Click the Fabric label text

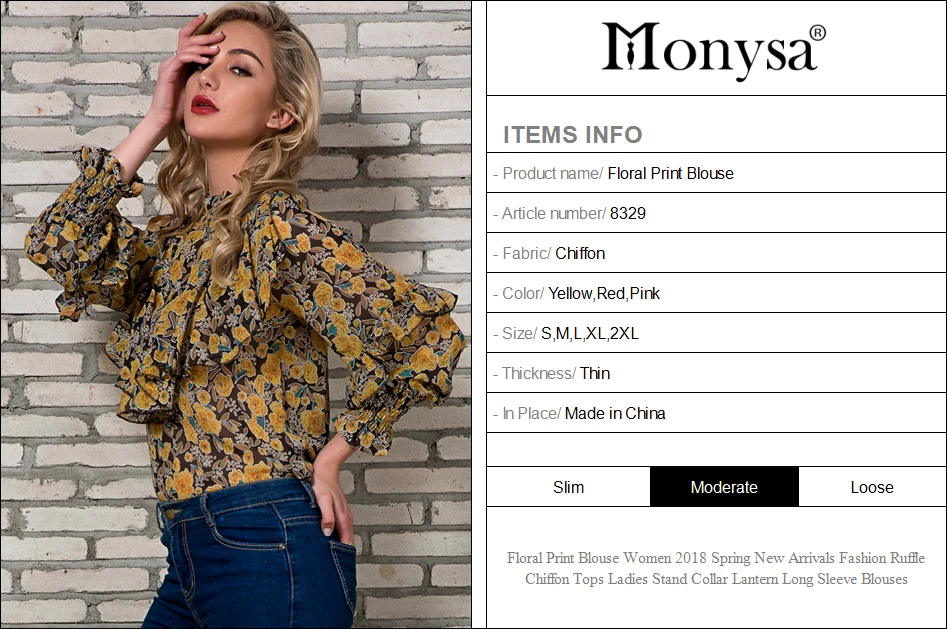click(x=526, y=253)
